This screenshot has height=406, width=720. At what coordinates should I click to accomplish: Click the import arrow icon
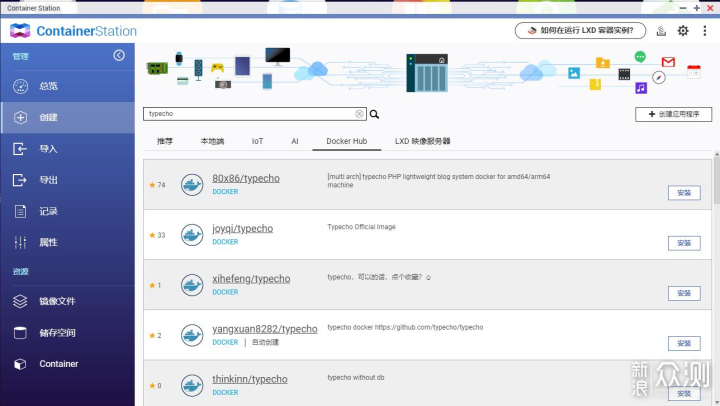20,149
